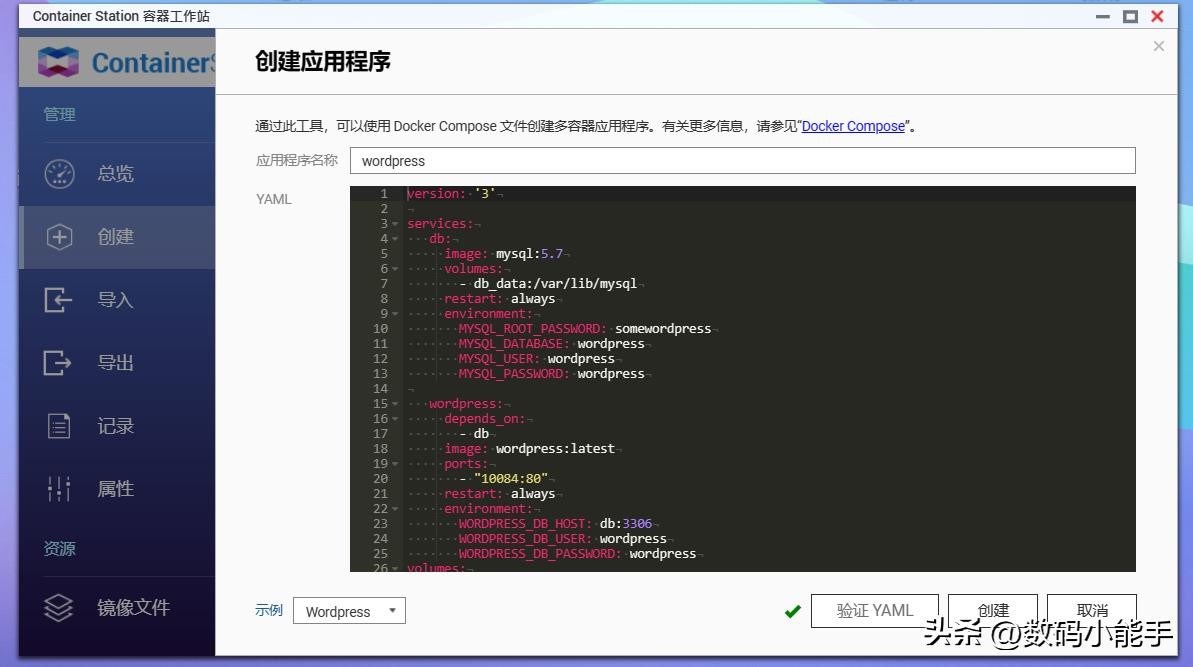Open the 属性 settings sliders icon
The image size is (1193, 667).
pos(60,489)
